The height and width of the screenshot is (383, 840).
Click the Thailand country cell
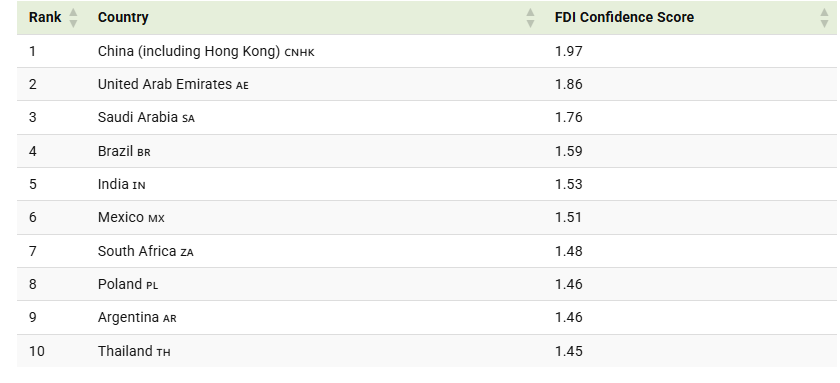[x=134, y=351]
